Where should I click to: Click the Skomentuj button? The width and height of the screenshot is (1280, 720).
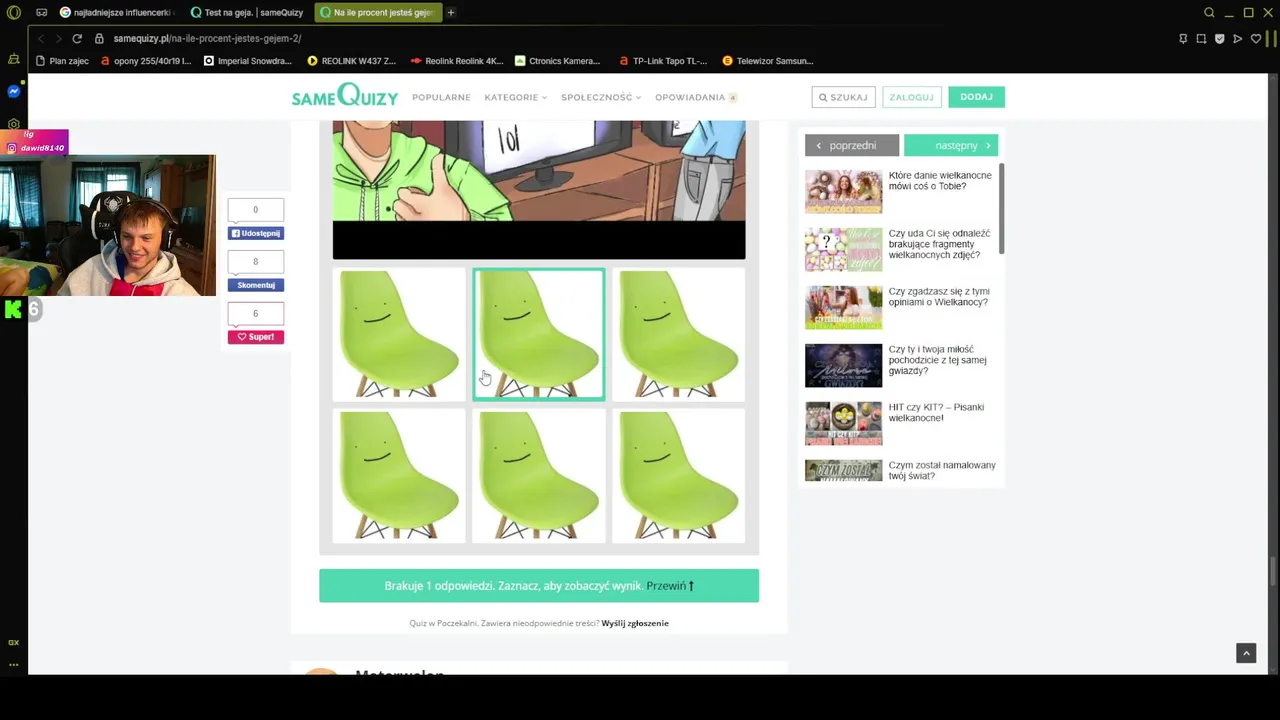click(x=256, y=285)
